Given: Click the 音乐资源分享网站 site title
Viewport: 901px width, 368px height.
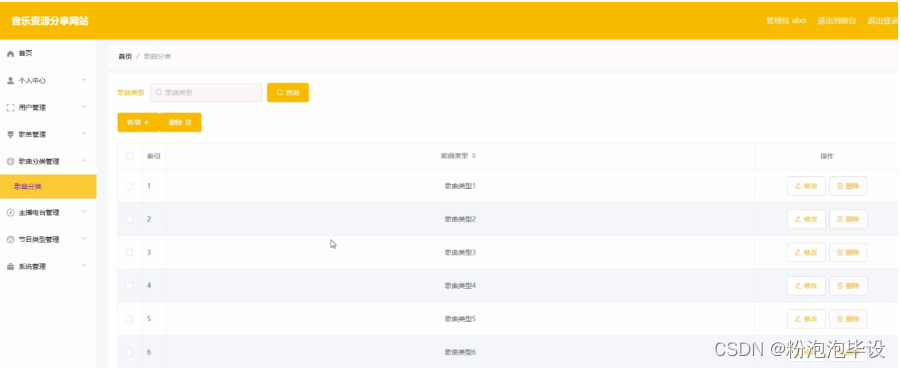Looking at the screenshot, I should [50, 21].
